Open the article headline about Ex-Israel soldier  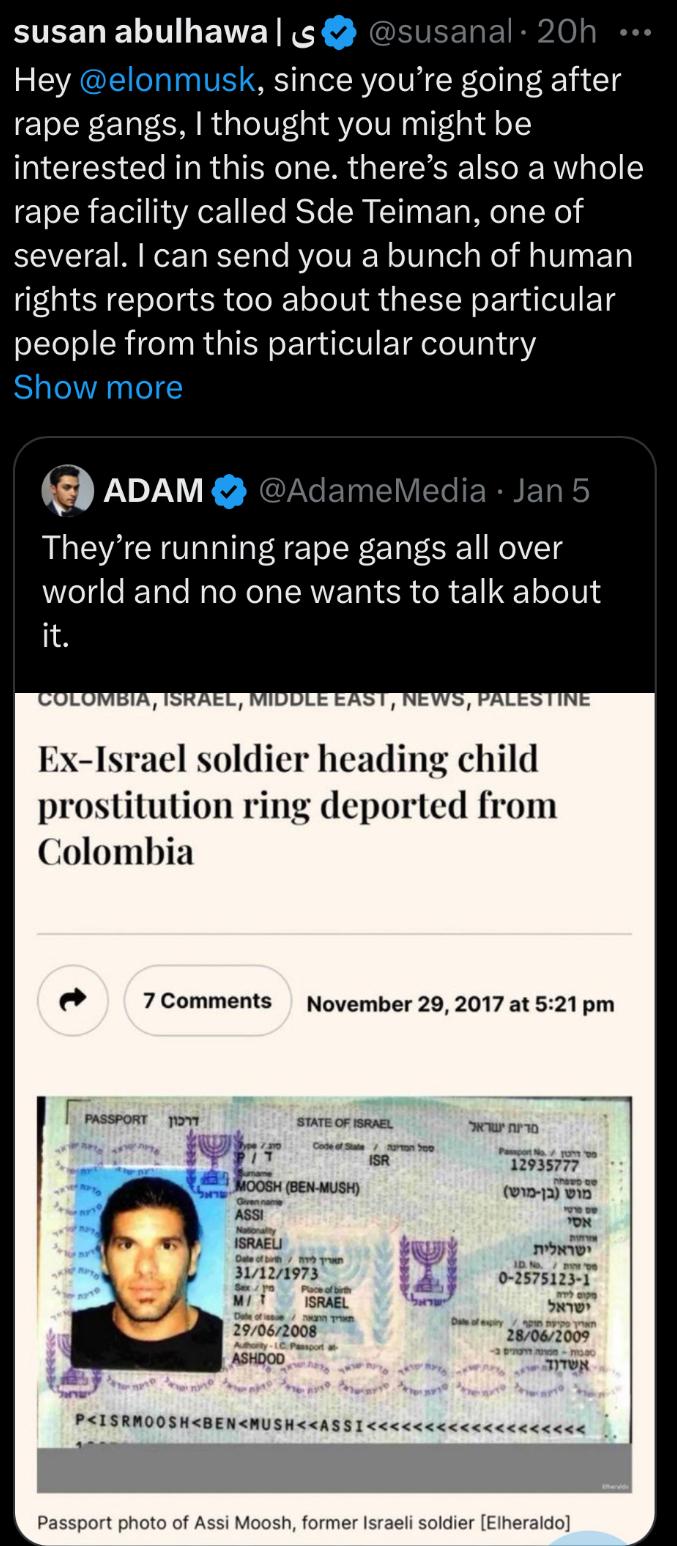pos(297,805)
